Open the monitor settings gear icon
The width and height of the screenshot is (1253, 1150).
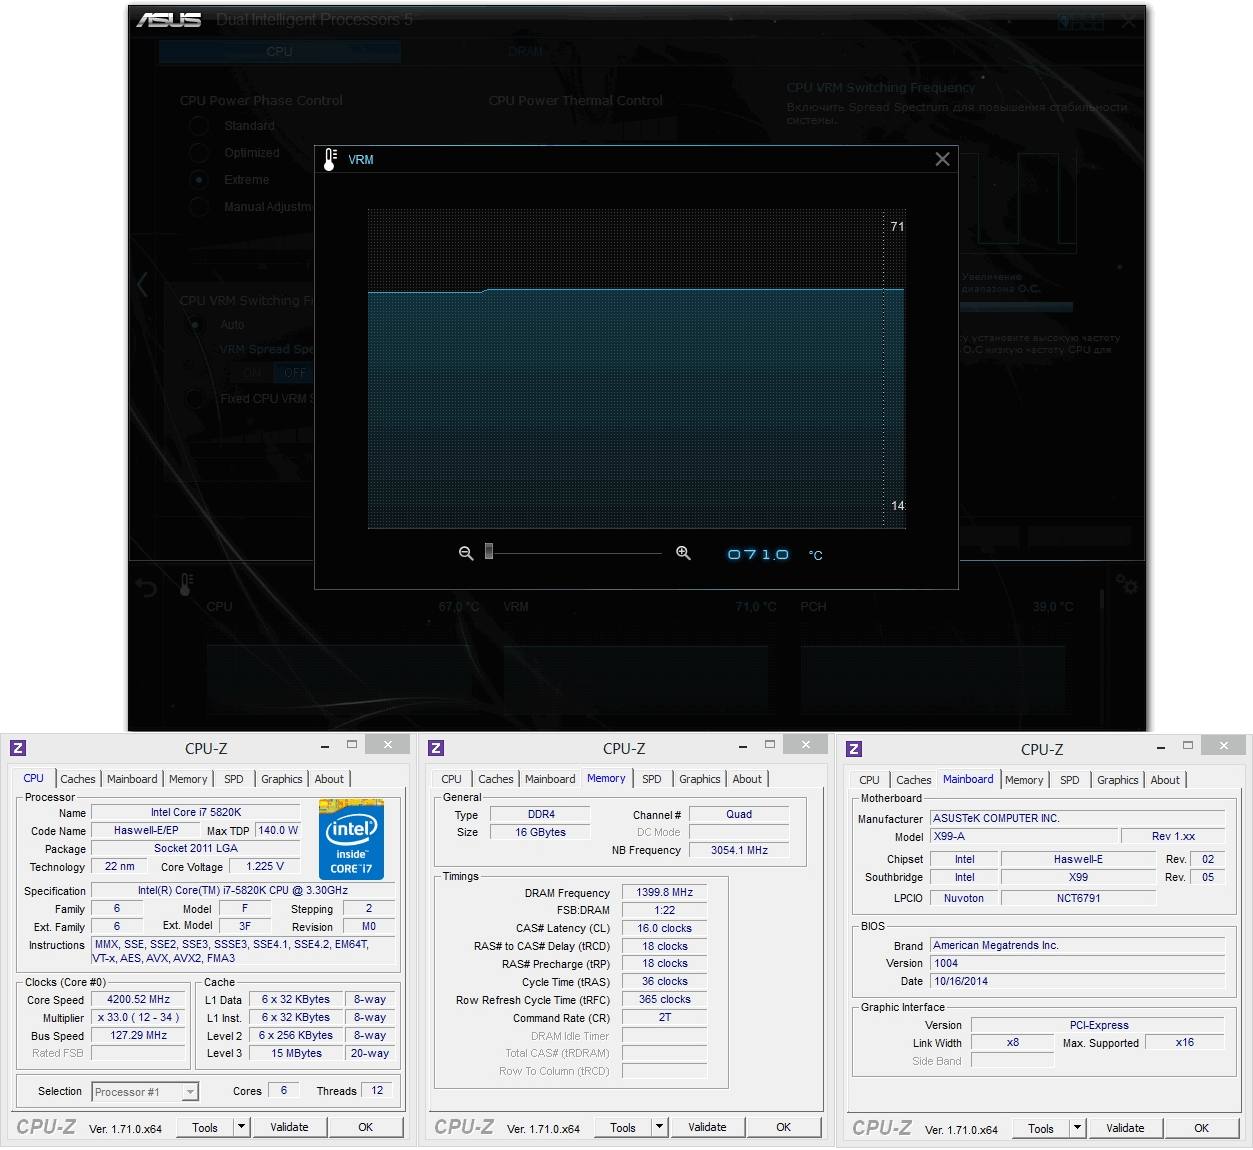(x=1127, y=585)
